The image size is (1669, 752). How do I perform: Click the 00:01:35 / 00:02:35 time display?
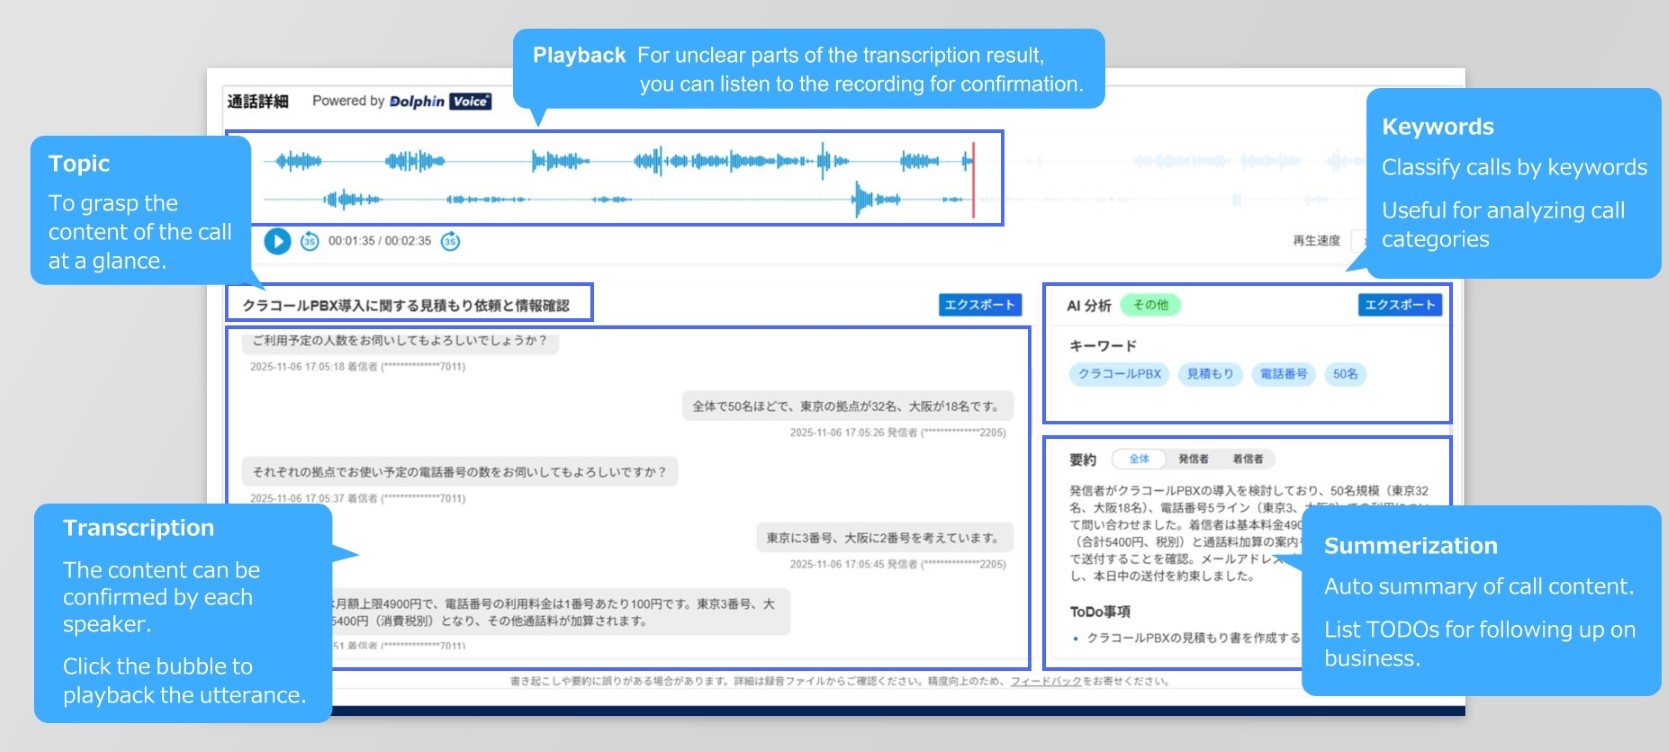pos(380,241)
